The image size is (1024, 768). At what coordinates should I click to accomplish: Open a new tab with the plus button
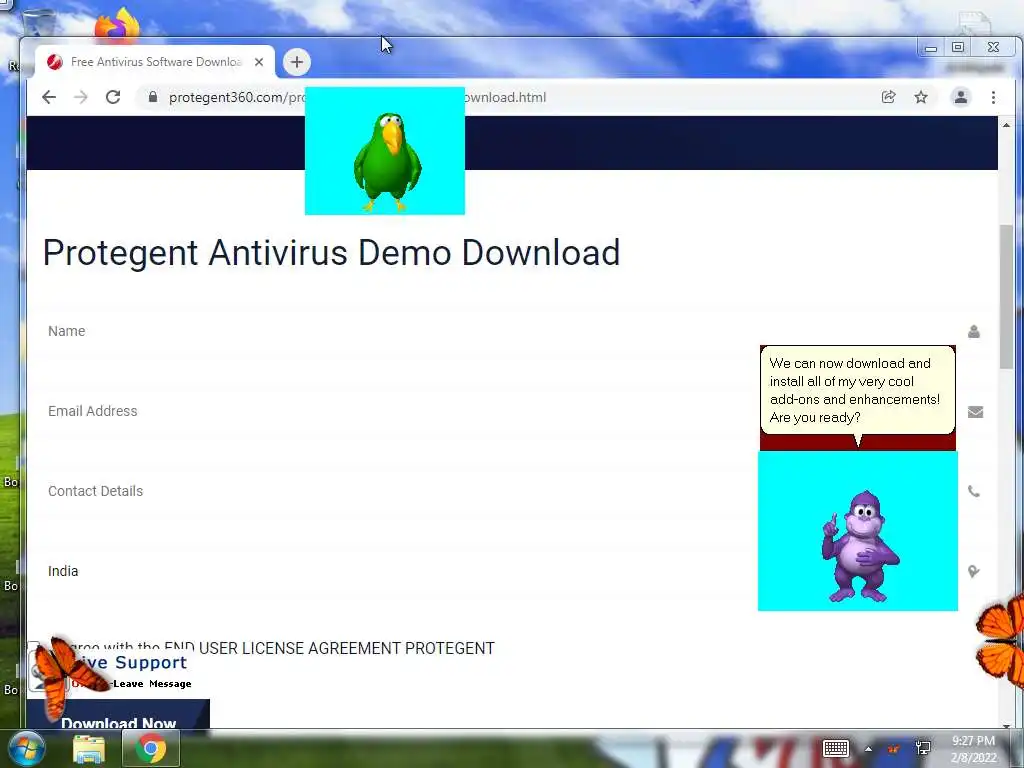296,62
